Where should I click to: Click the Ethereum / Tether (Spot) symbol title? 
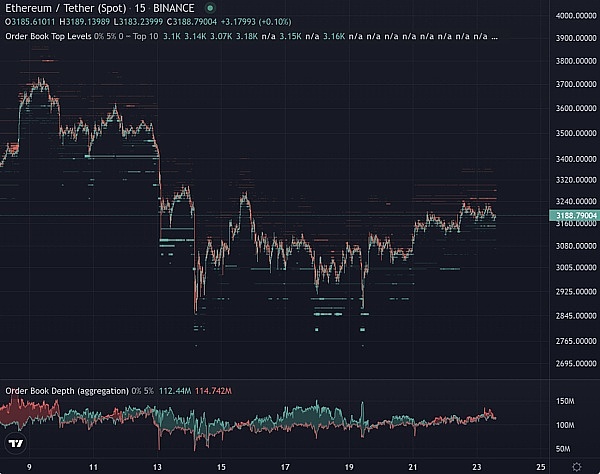[x=55, y=8]
